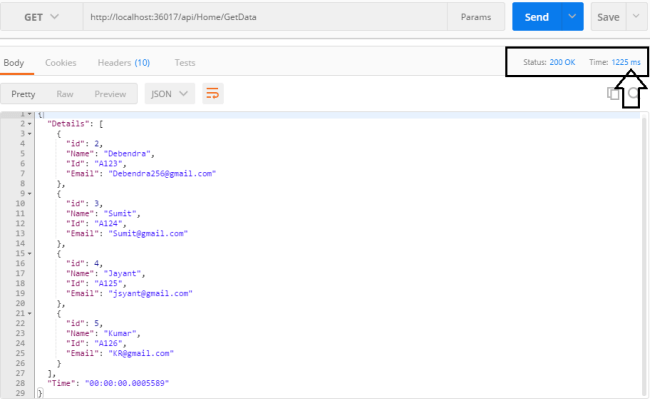Open the Save options dropdown arrow
This screenshot has width=650, height=401.
pyautogui.click(x=636, y=17)
